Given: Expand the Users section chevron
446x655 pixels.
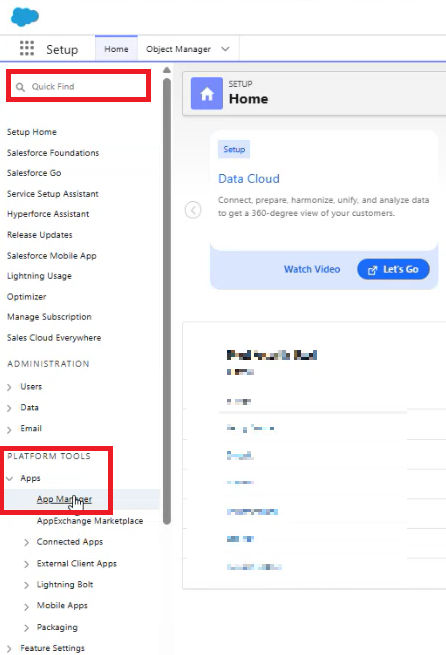Looking at the screenshot, I should [9, 387].
